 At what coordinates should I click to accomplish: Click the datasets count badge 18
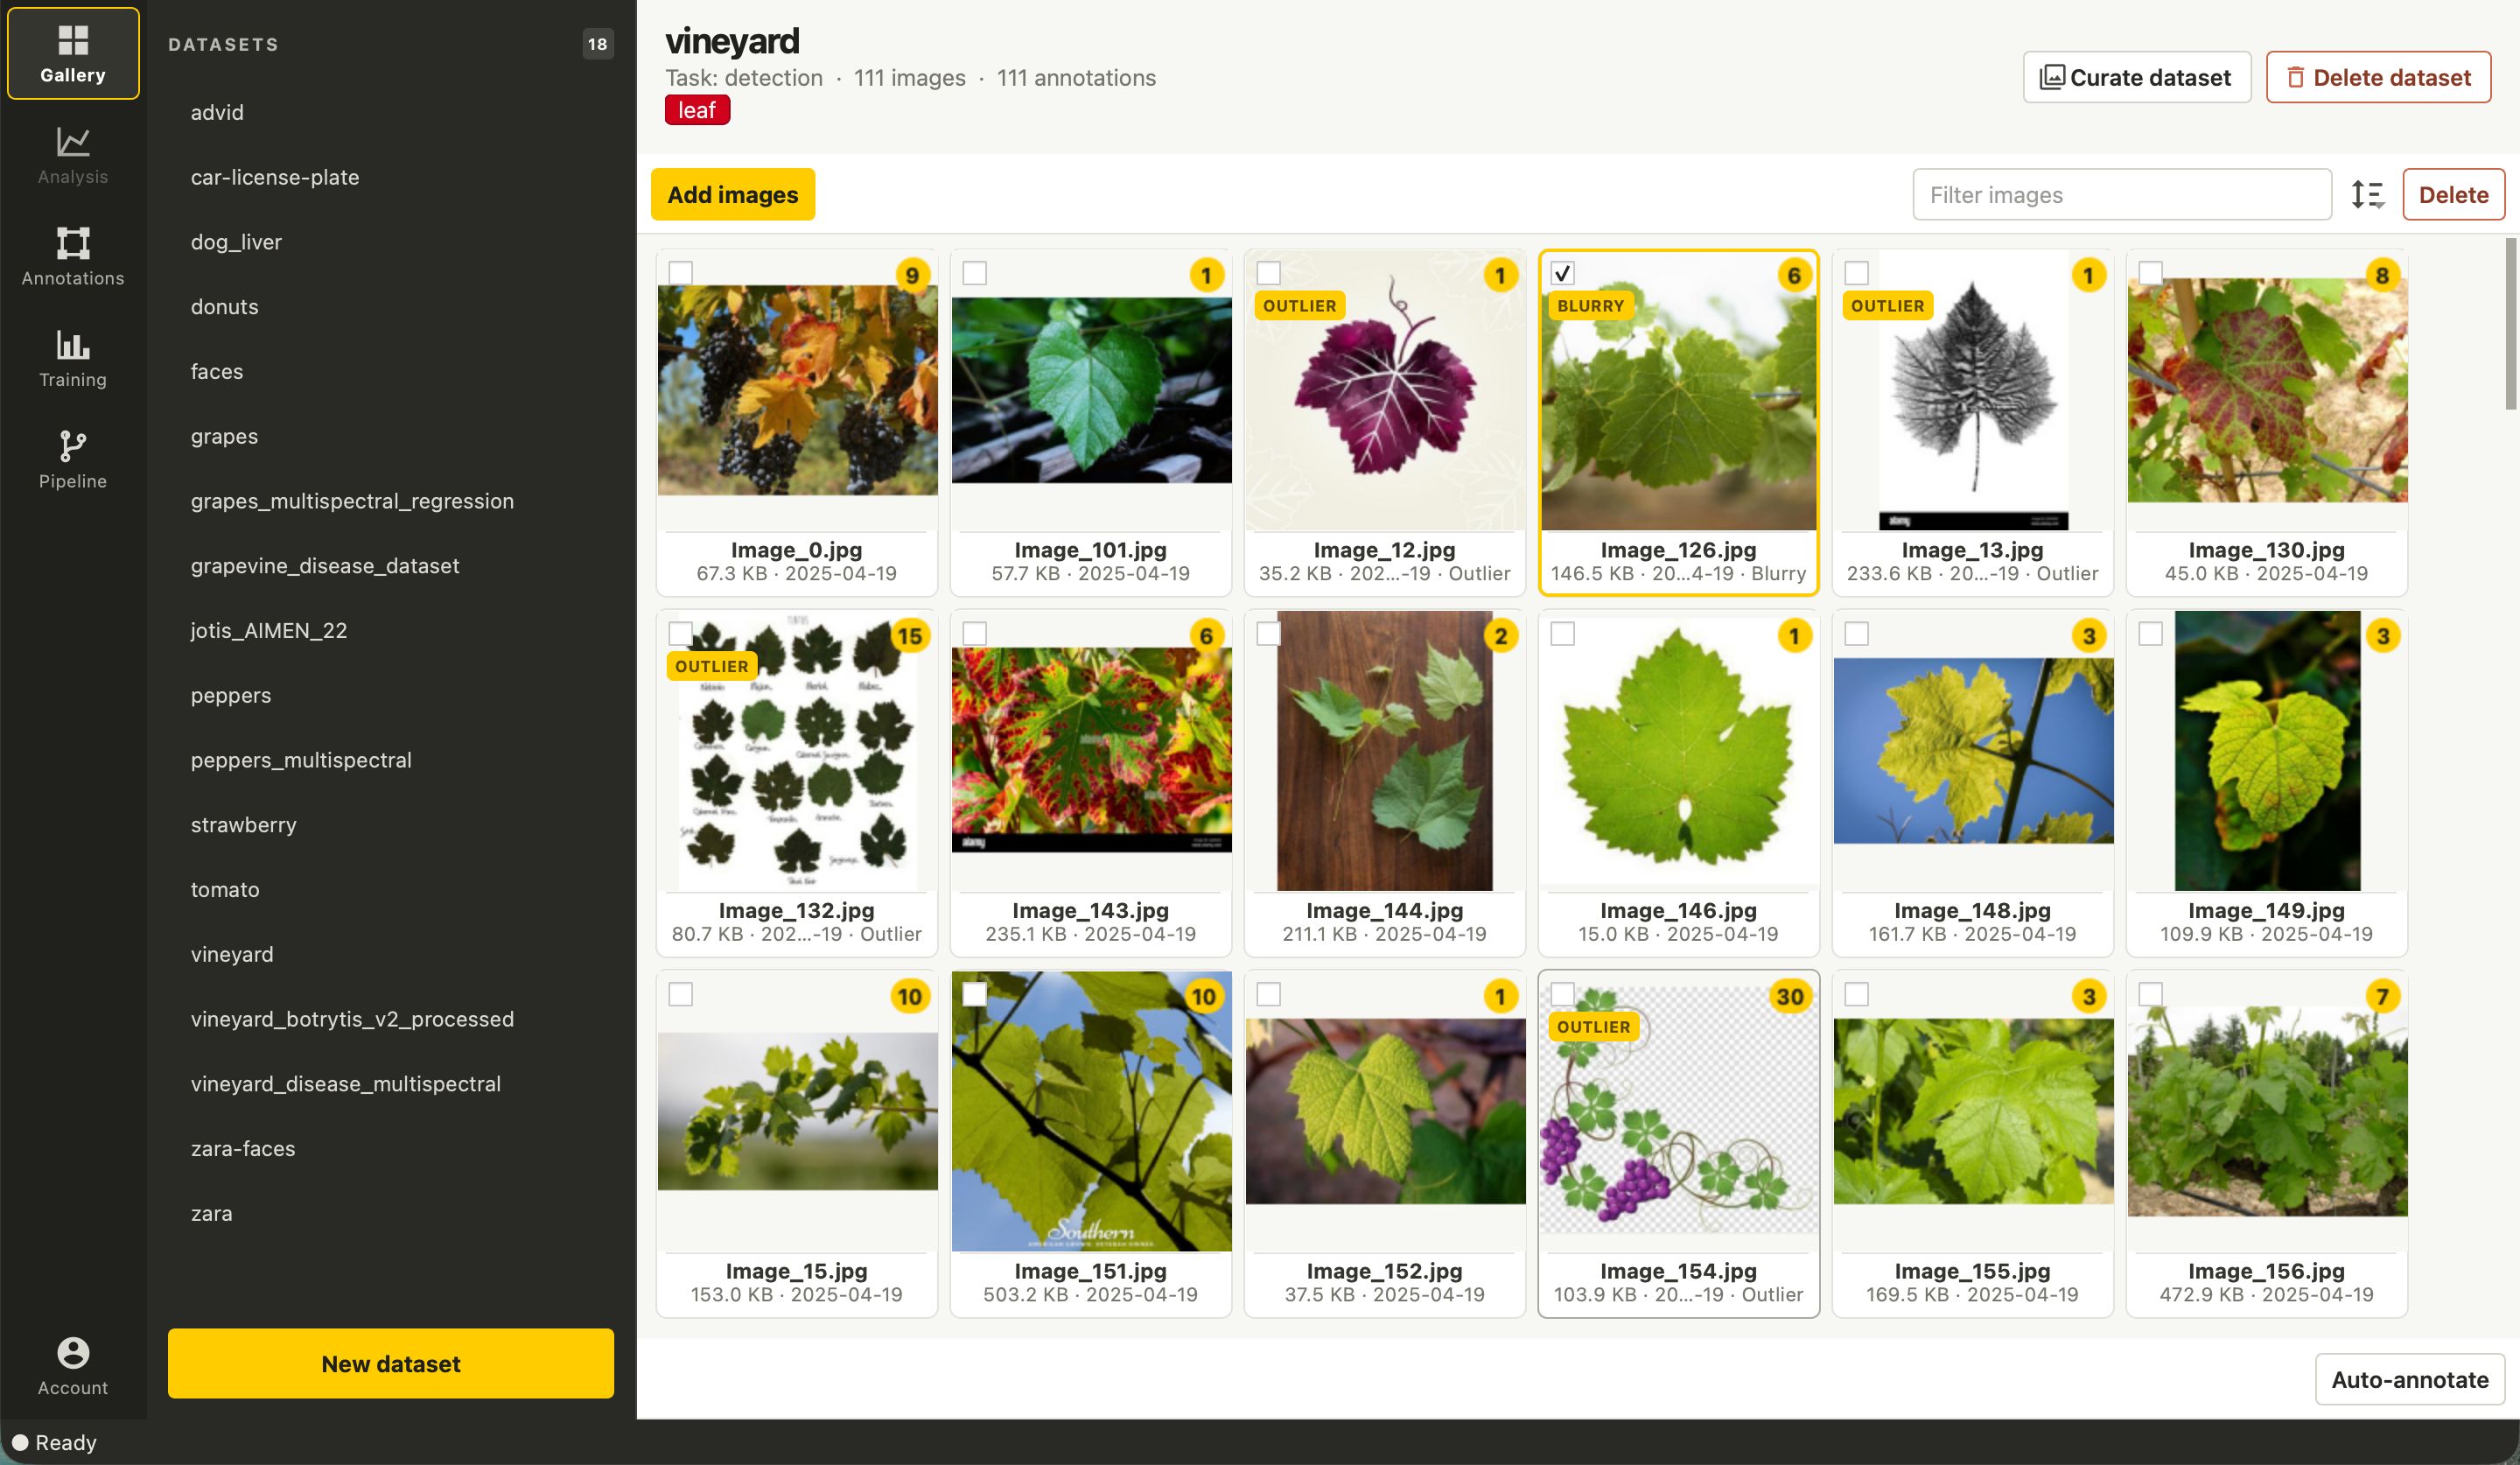[597, 44]
